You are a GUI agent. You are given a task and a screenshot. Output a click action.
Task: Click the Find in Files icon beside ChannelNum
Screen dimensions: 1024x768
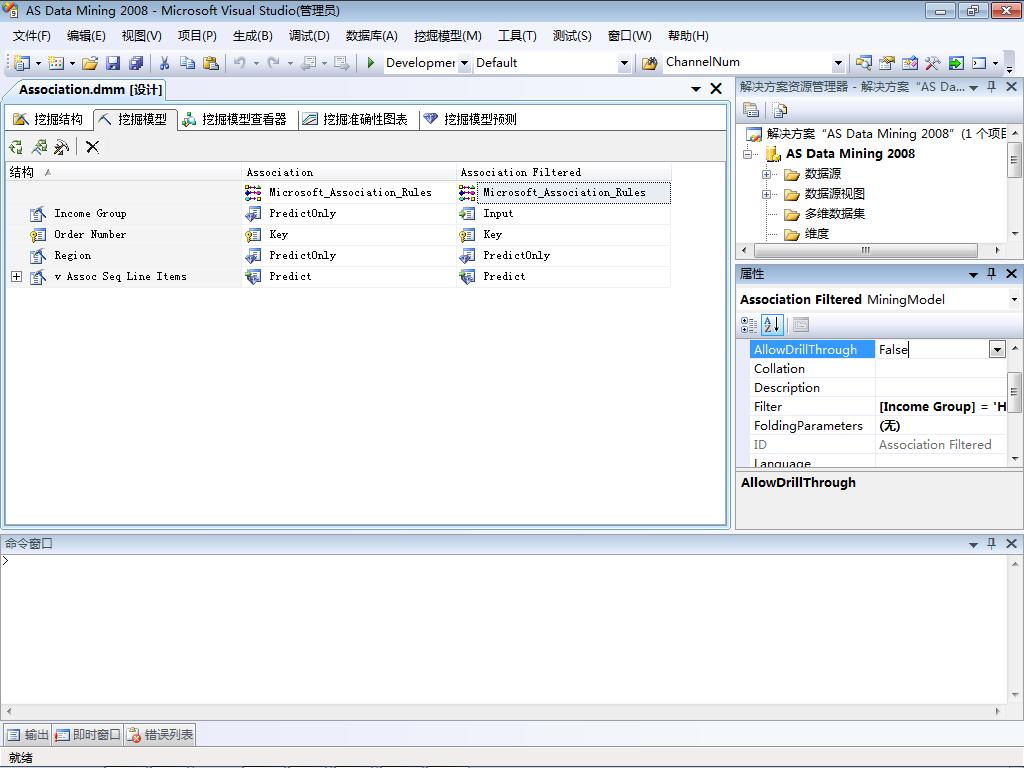pyautogui.click(x=649, y=63)
